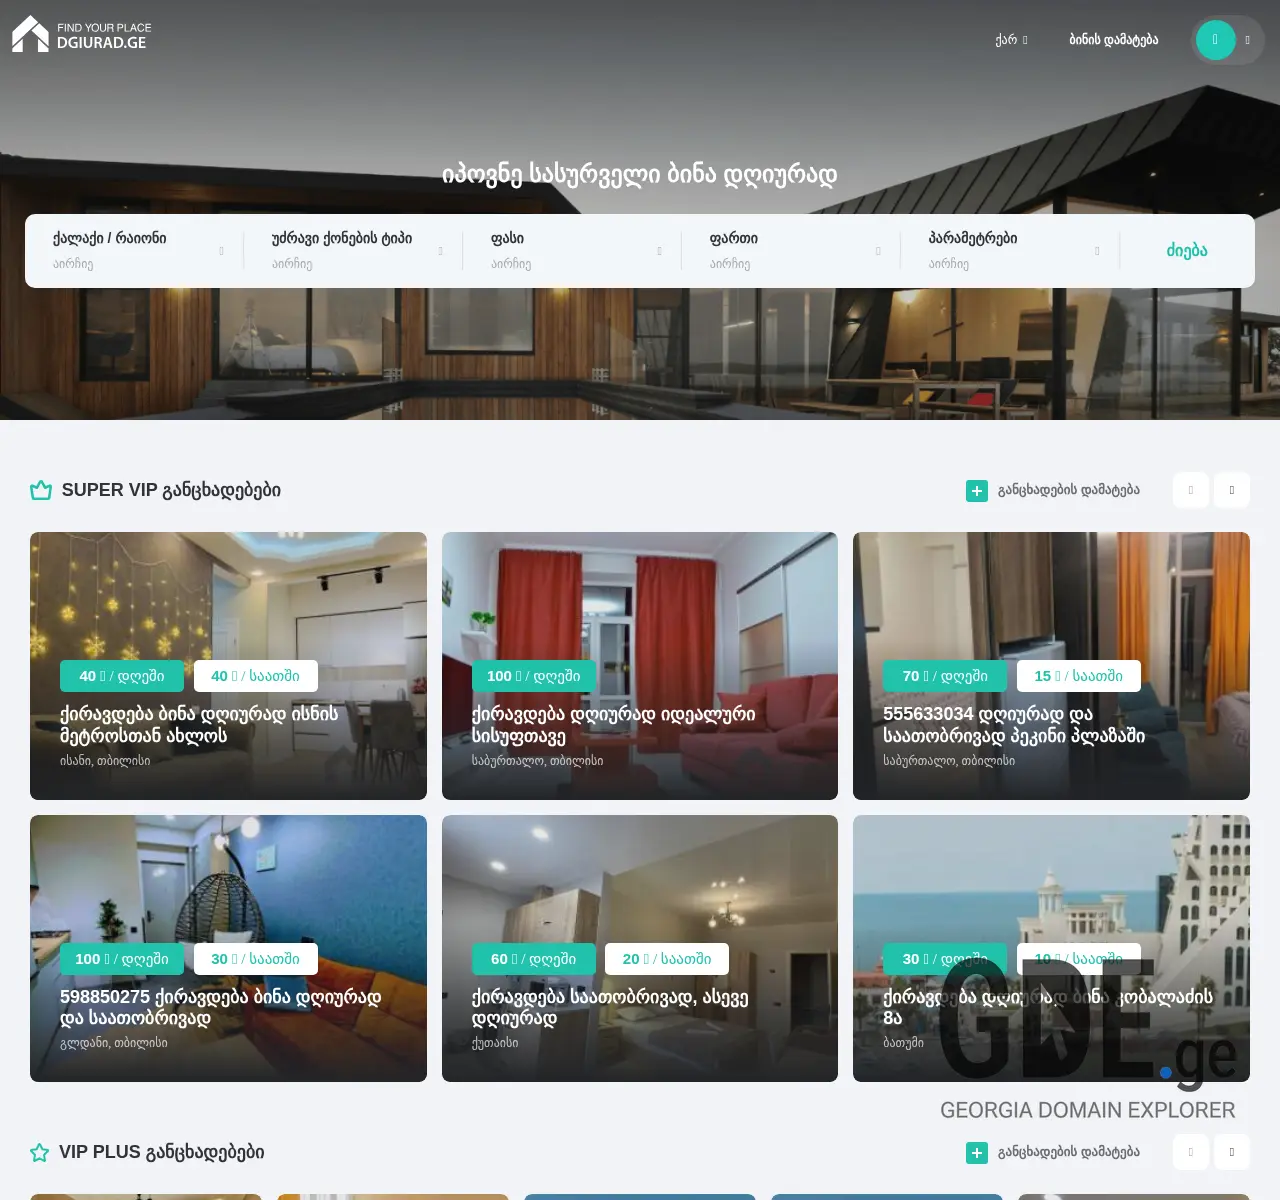Open the პარამეტრები parameters dropdown
The image size is (1280, 1200).
click(x=1009, y=250)
